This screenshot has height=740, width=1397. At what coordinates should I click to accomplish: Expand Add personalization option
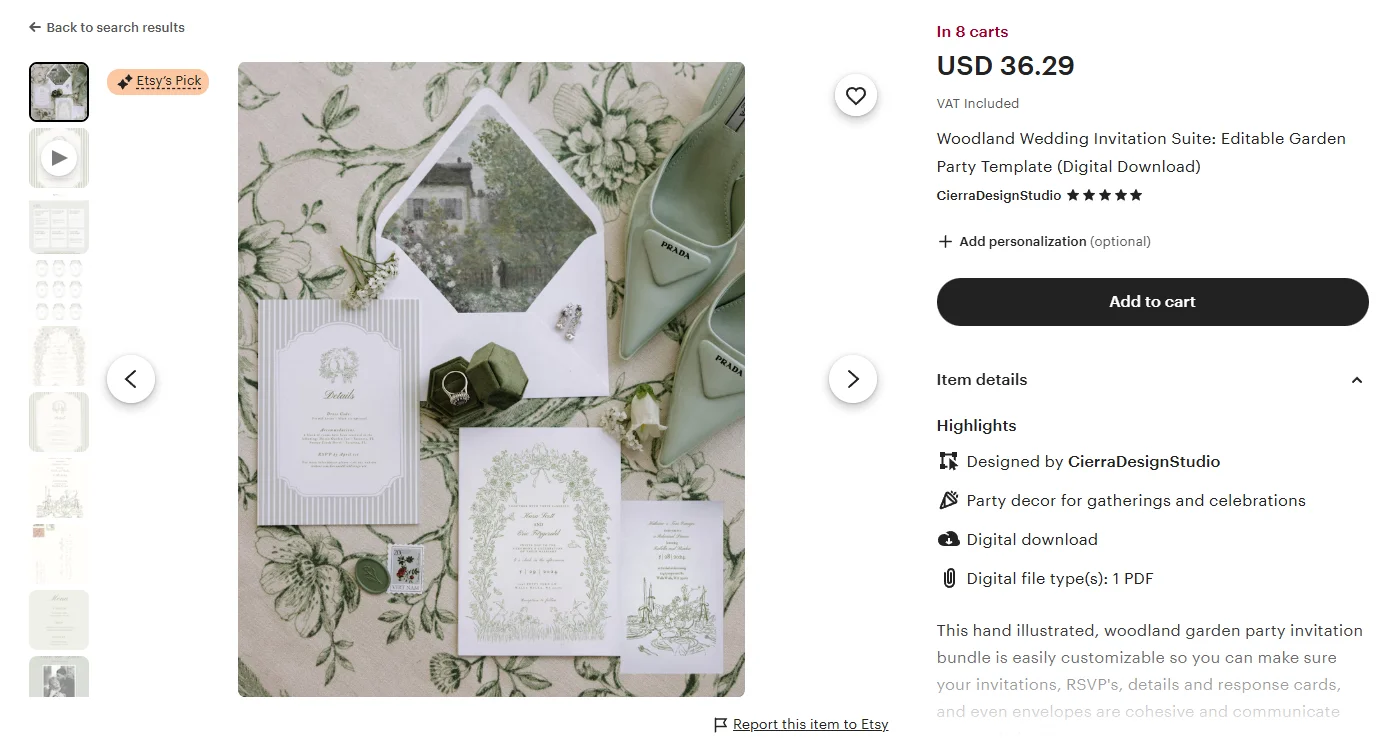[x=1022, y=241]
